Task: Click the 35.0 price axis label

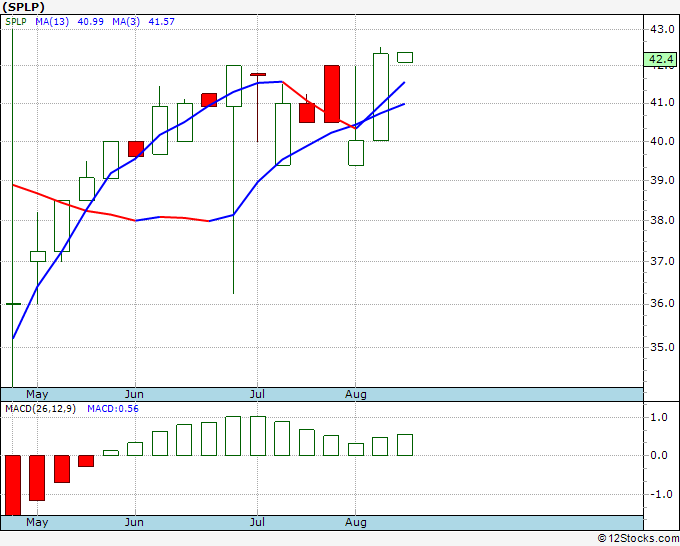Action: 662,347
